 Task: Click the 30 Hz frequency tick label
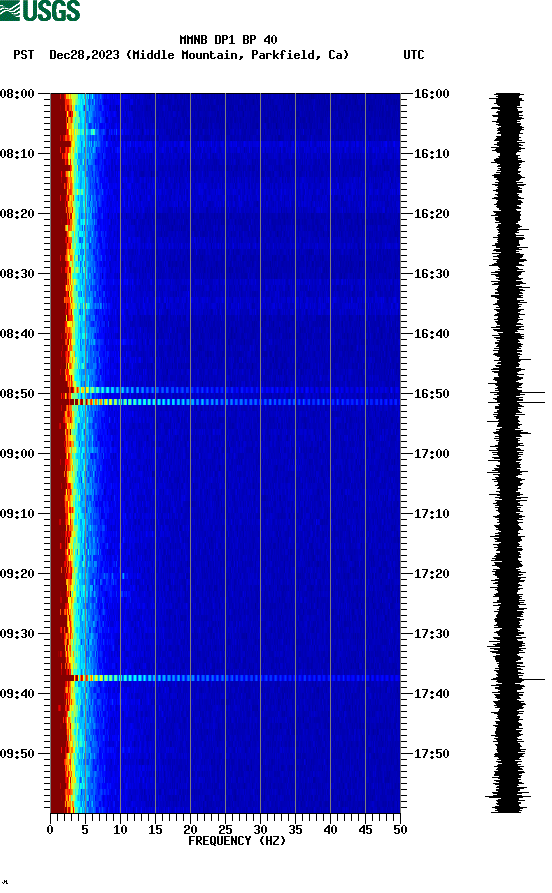260,830
